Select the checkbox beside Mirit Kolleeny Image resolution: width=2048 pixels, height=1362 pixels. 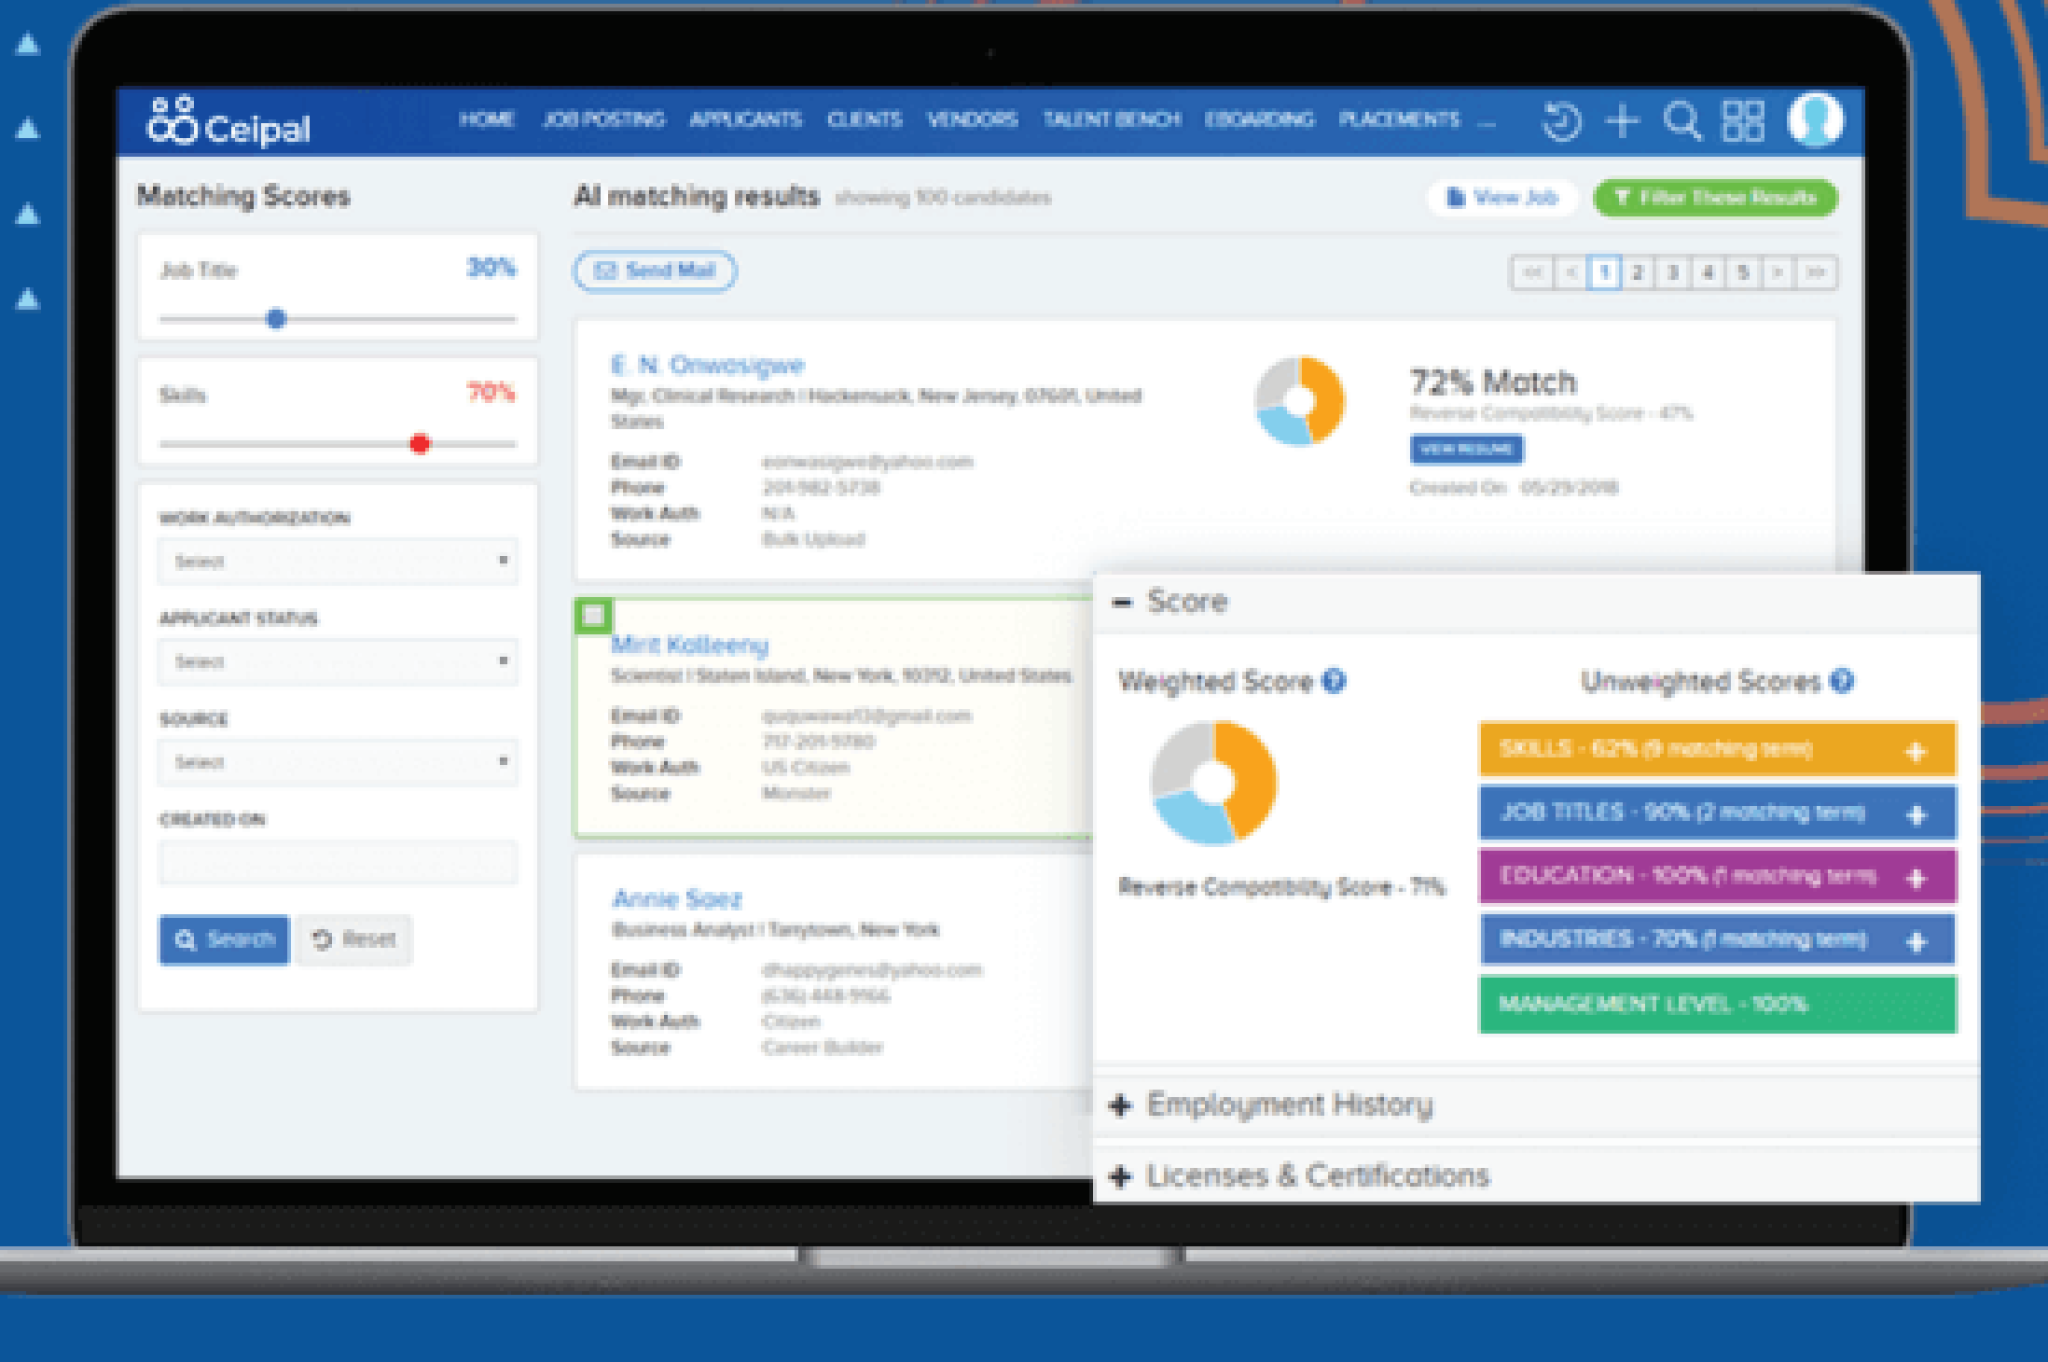(595, 616)
